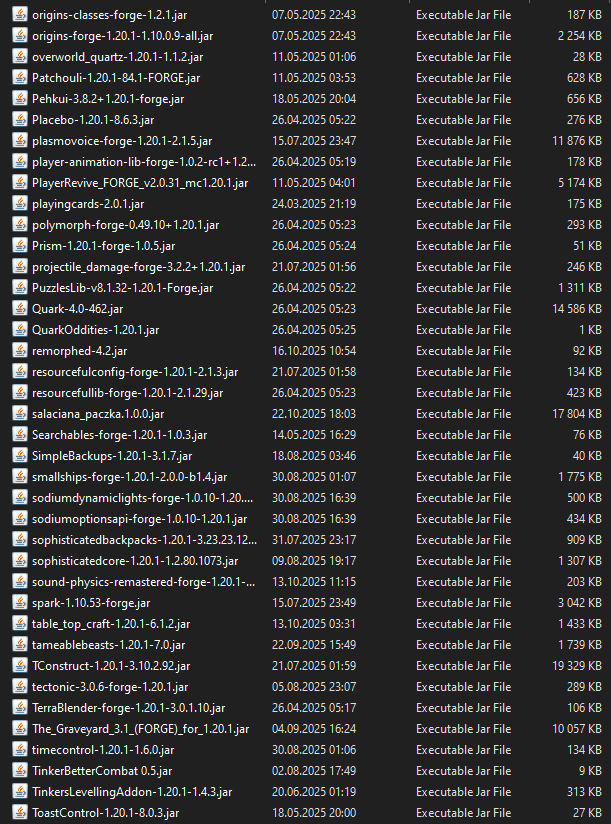Click the size value 10 057 KB
The image size is (611, 824).
tap(577, 729)
